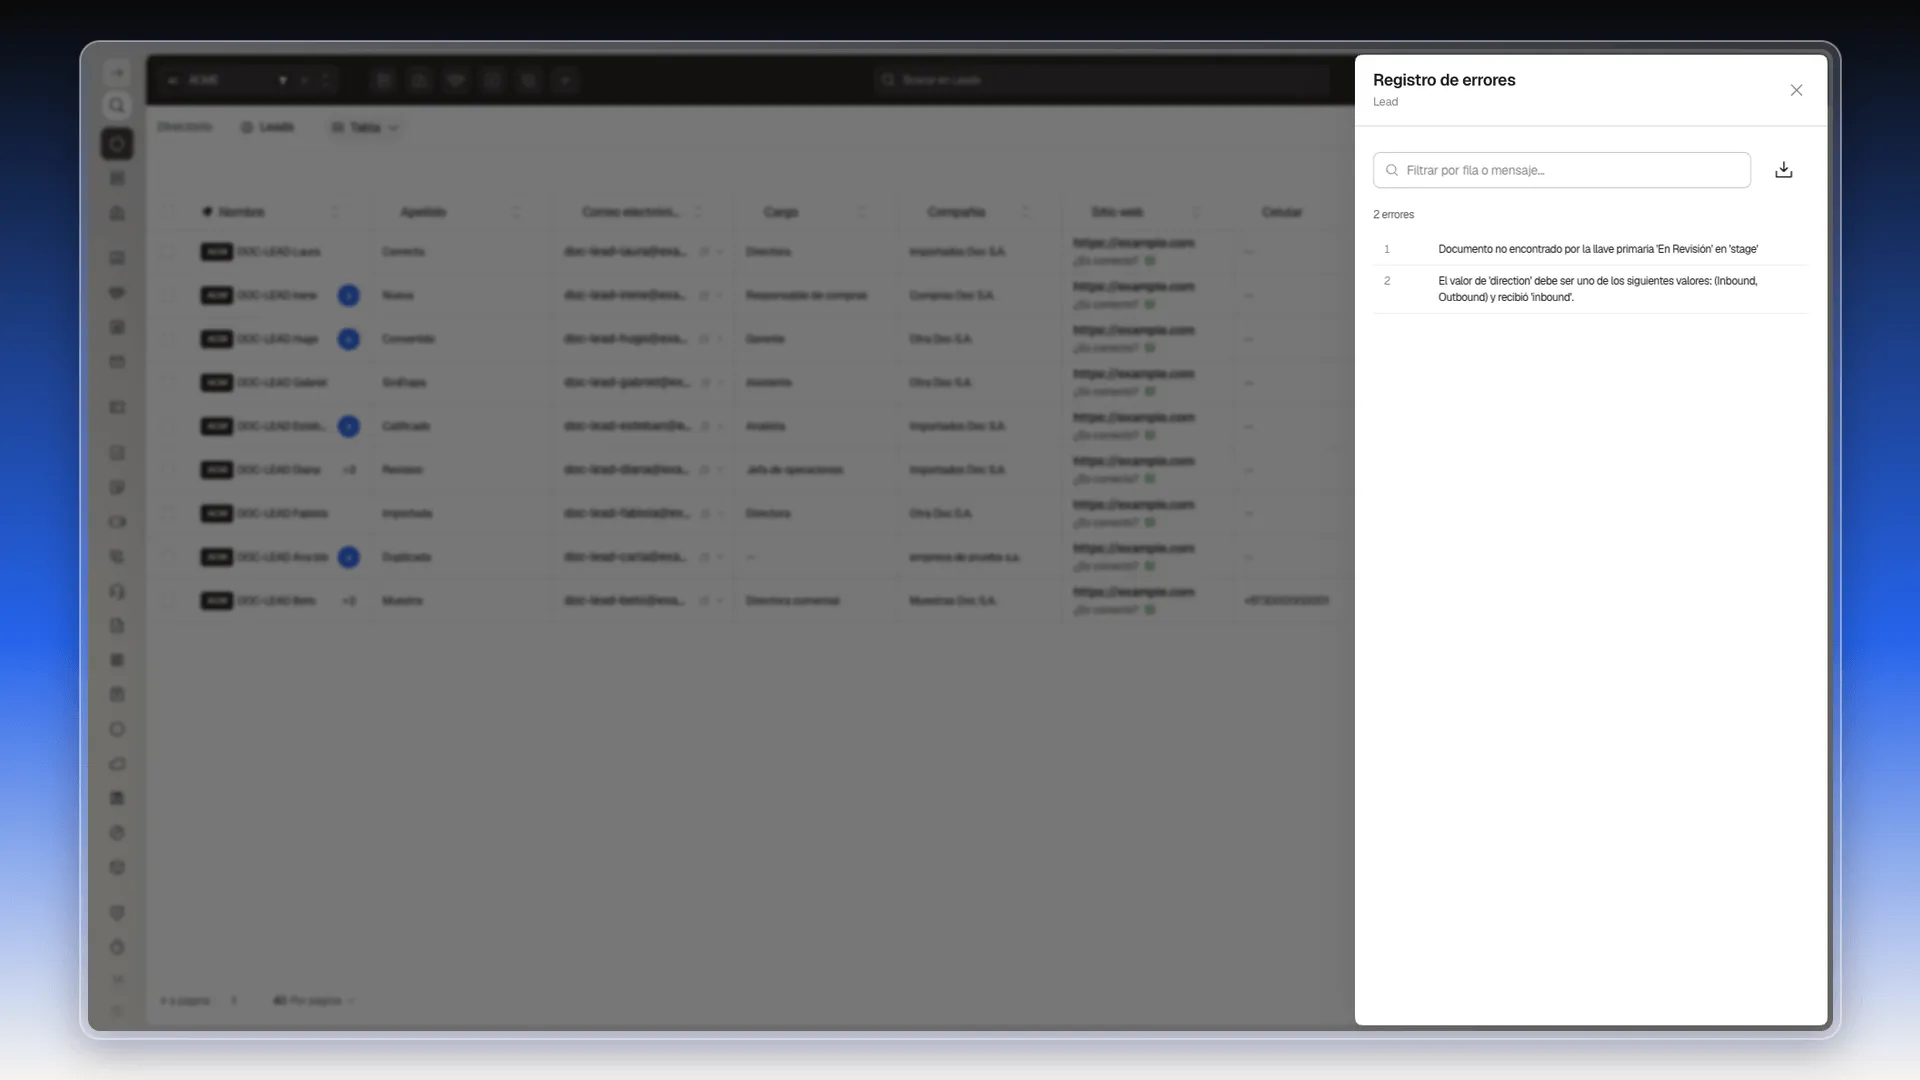Screen dimensions: 1920x1080
Task: Focus the 'Filtrar por fila o mensaje' field
Action: click(x=1561, y=170)
